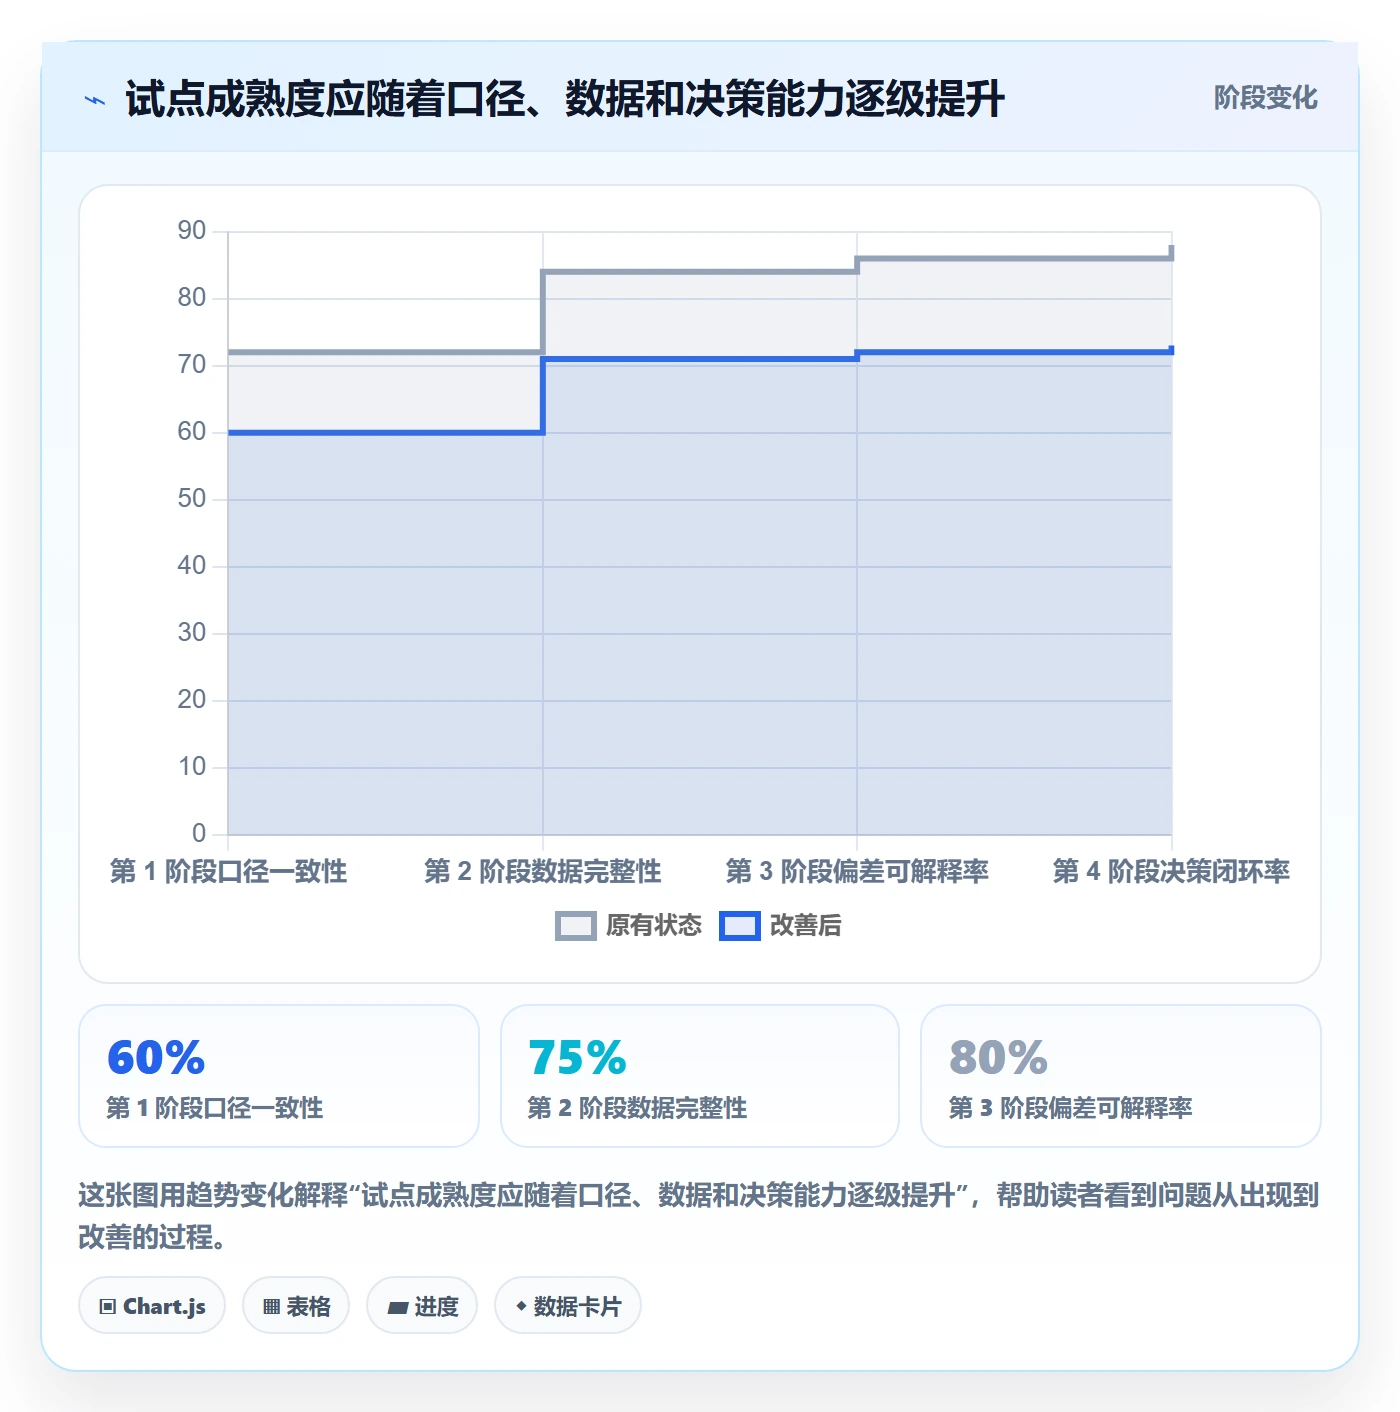This screenshot has width=1400, height=1412.
Task: Click the 75% data card value
Action: tap(577, 1057)
